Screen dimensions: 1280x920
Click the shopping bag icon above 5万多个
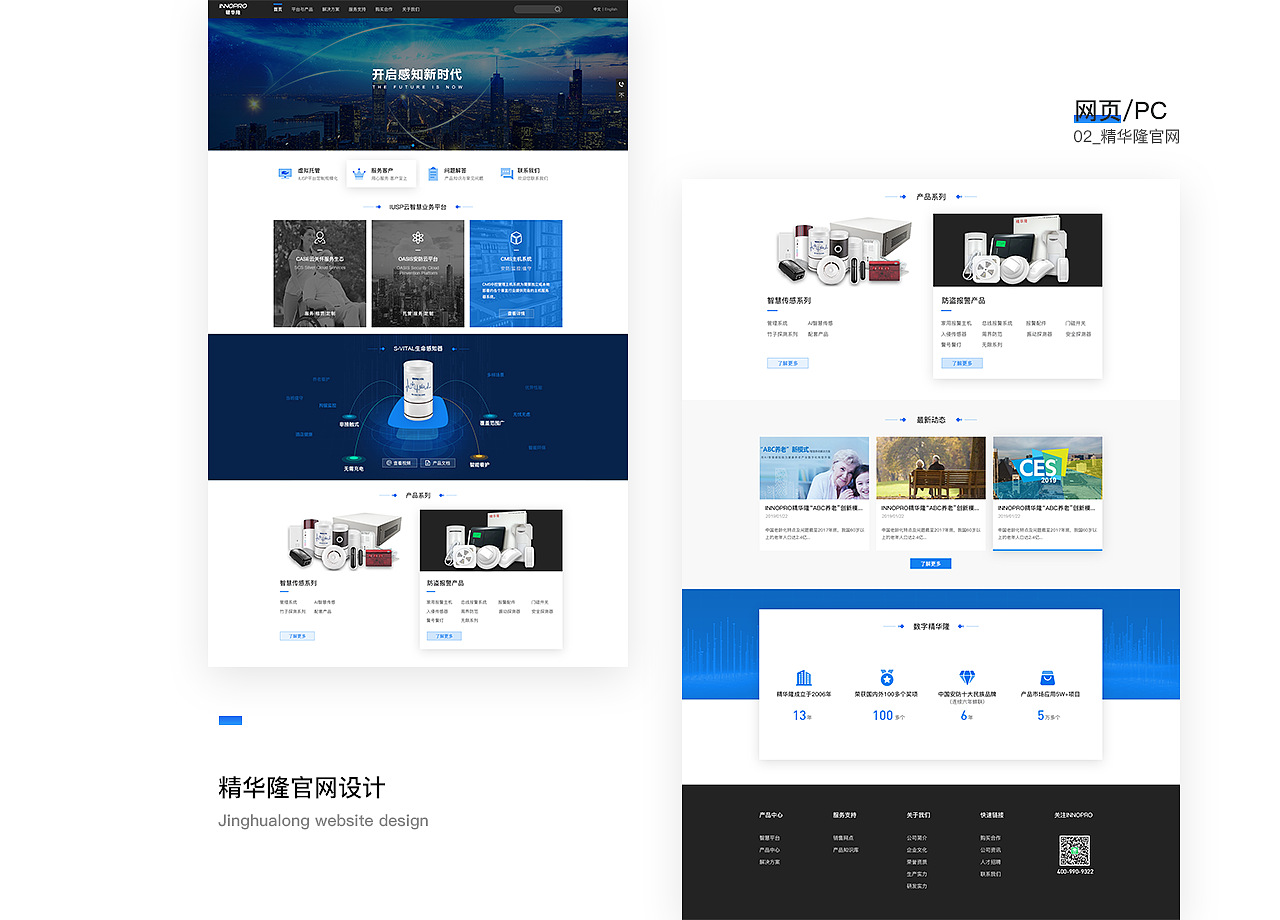(1048, 676)
